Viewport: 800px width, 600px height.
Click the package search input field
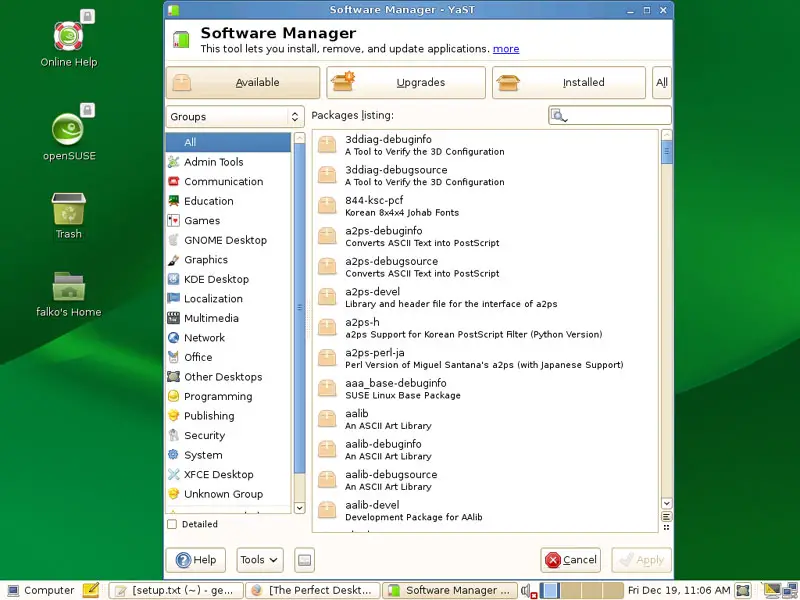tap(610, 115)
